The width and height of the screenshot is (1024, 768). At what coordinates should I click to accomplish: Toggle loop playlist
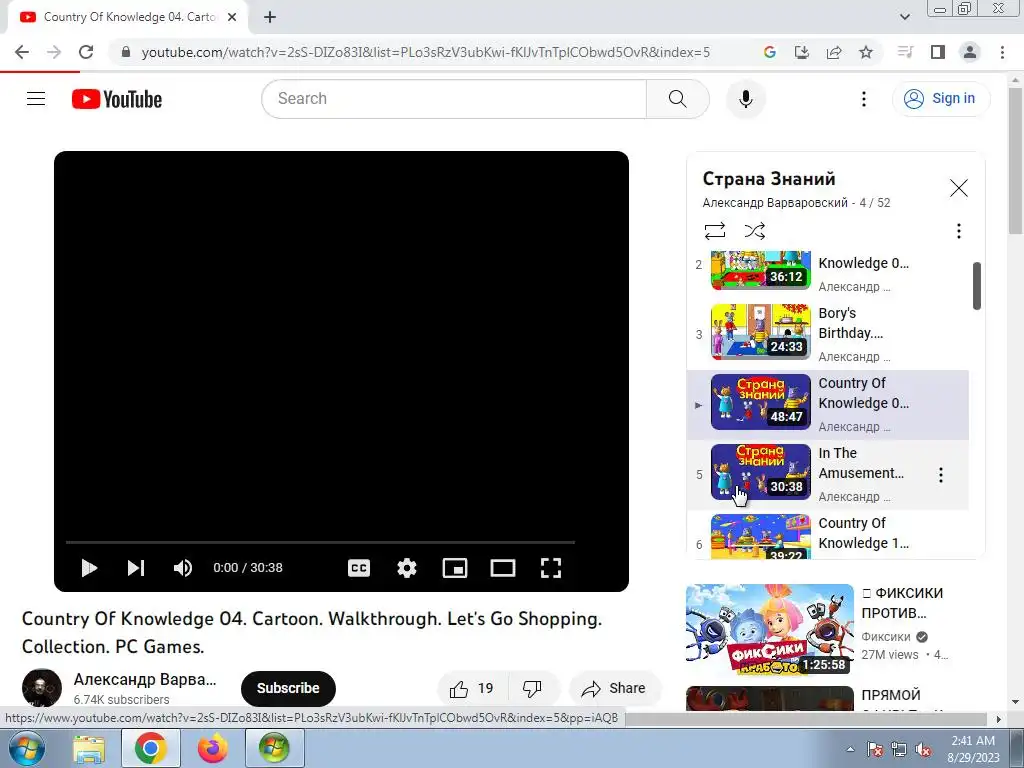(x=715, y=231)
